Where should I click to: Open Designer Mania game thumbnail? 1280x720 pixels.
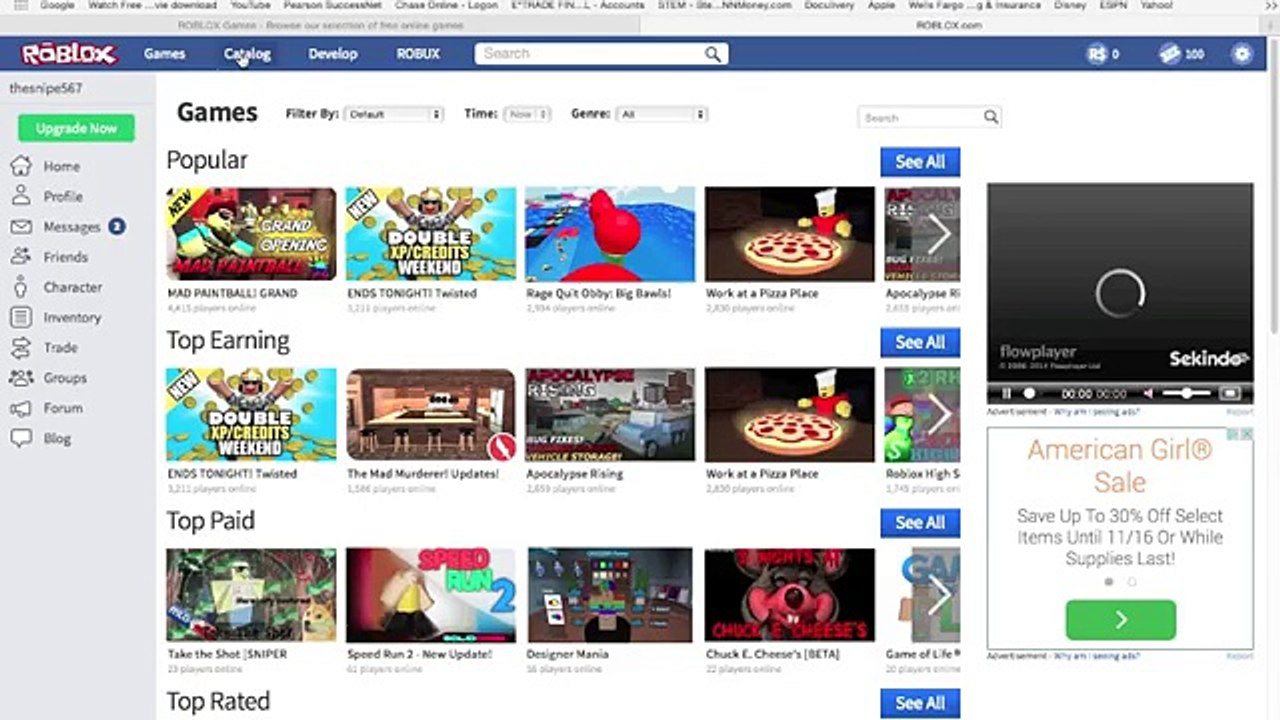610,595
